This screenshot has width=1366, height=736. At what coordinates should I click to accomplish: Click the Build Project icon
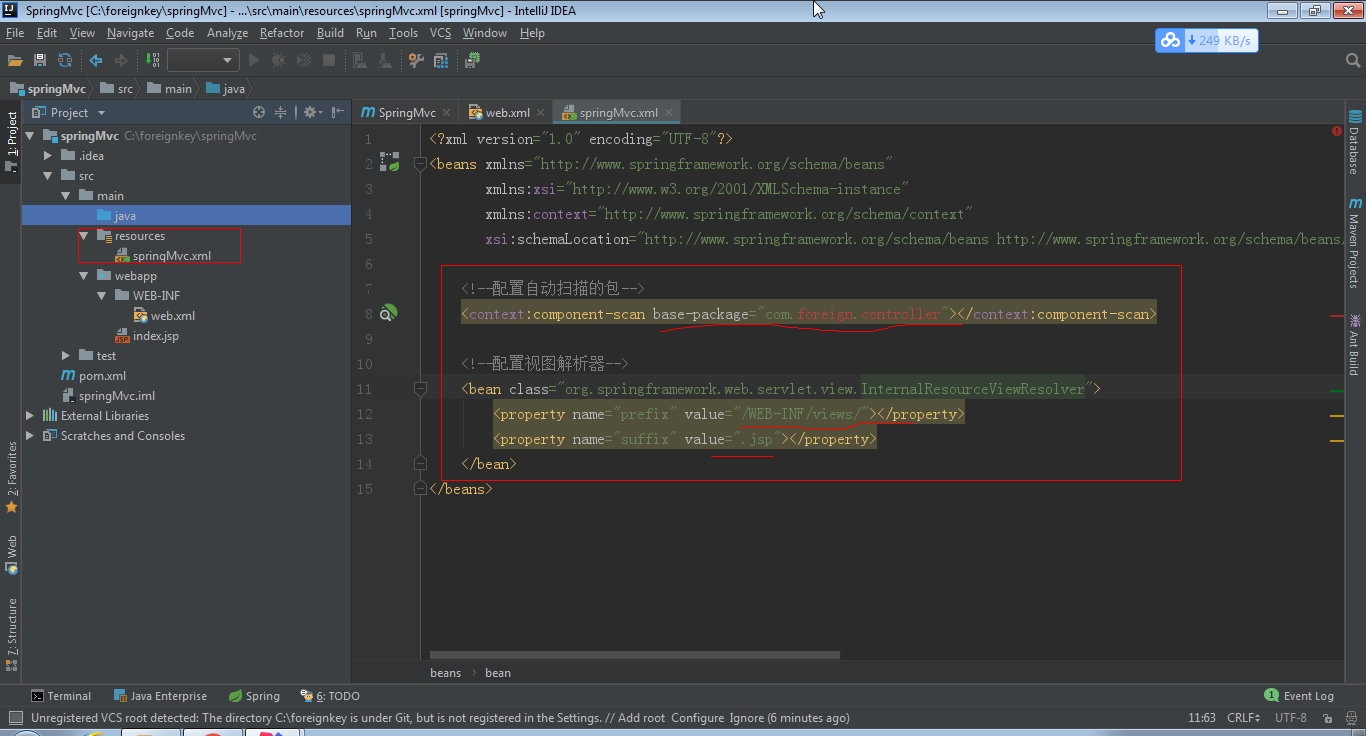point(153,60)
